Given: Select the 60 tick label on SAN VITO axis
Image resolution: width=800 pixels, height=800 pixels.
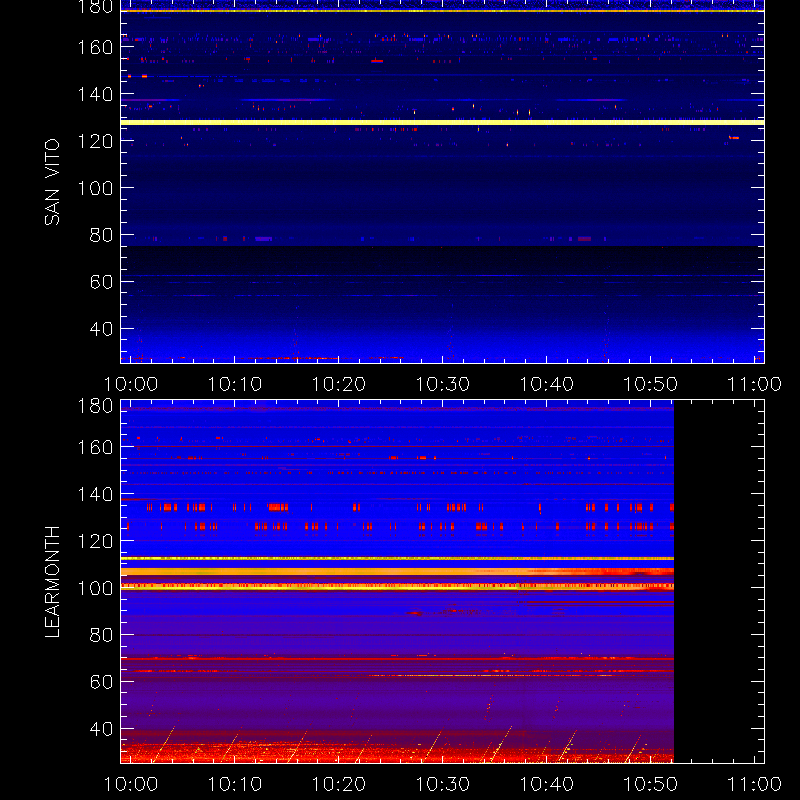Looking at the screenshot, I should [x=101, y=282].
